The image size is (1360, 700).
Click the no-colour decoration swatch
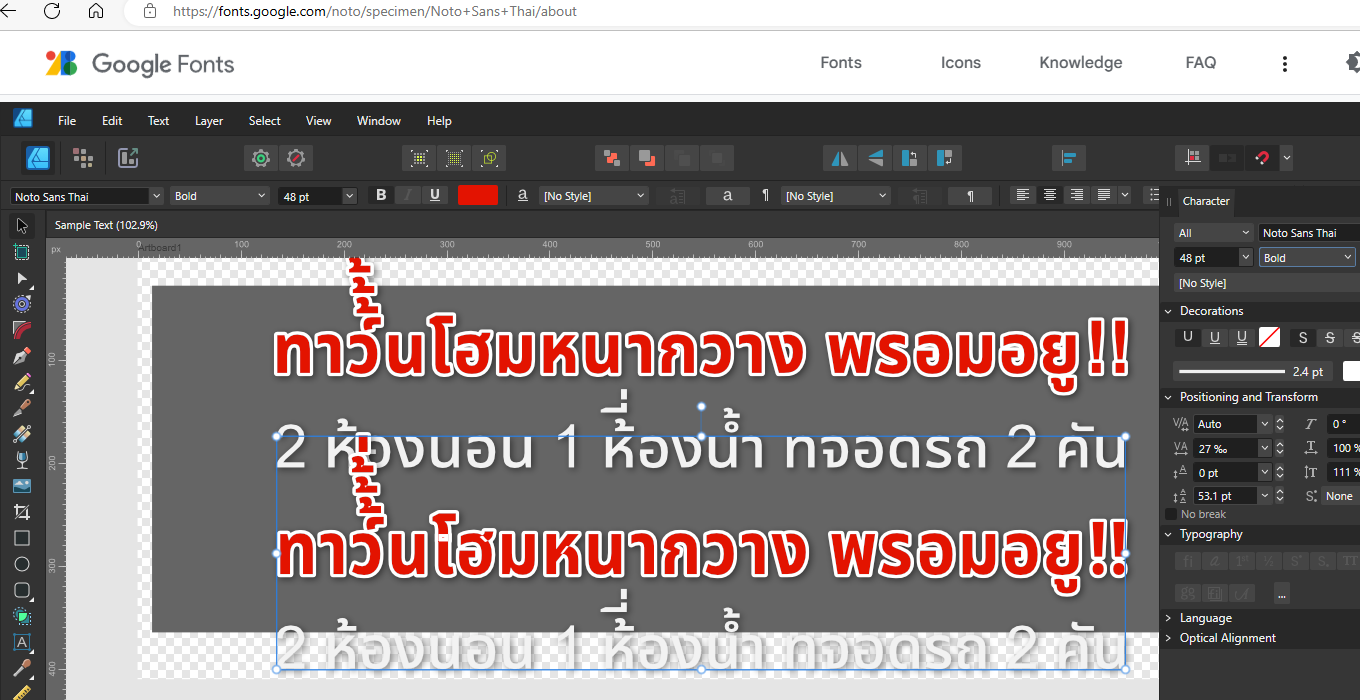tap(1269, 337)
